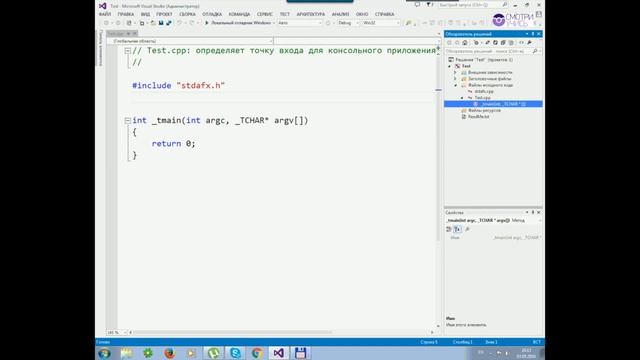Click the Property Pages wrench icon in Properties panel
Image resolution: width=640 pixels, height=360 pixels.
[468, 229]
